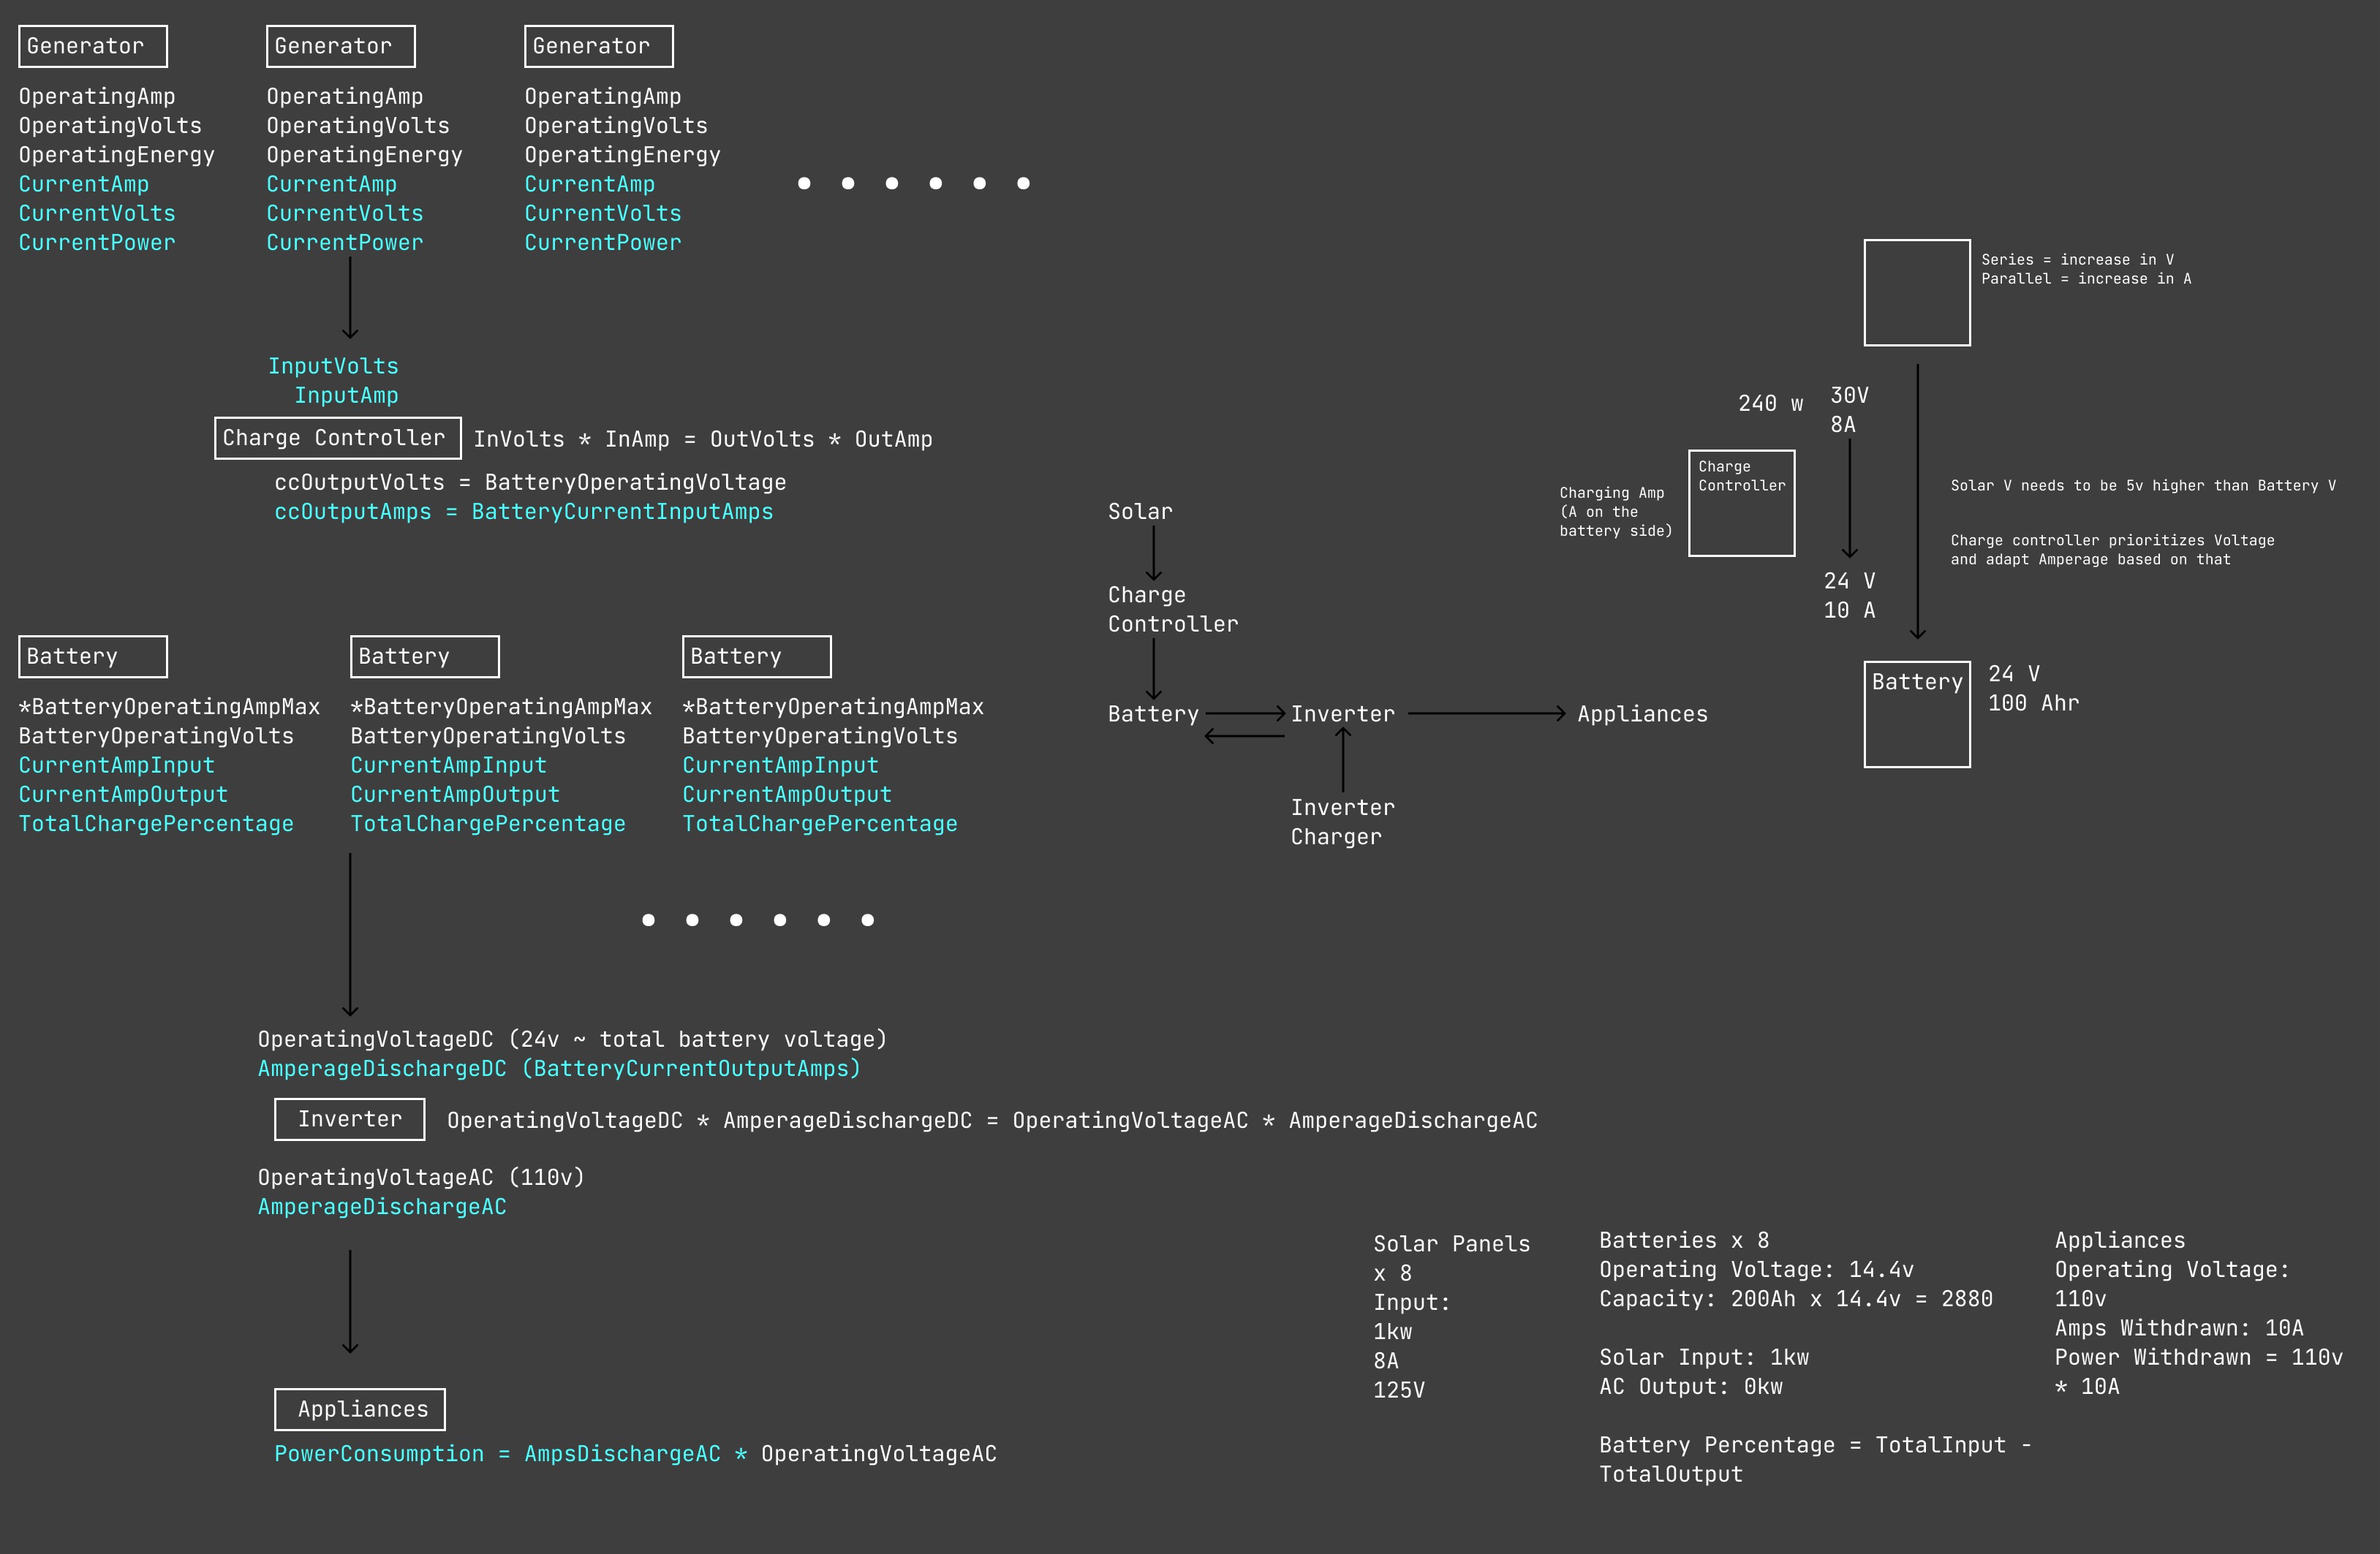Viewport: 2380px width, 1554px height.
Task: Click the Solar label atop the flow diagram
Action: 1139,512
